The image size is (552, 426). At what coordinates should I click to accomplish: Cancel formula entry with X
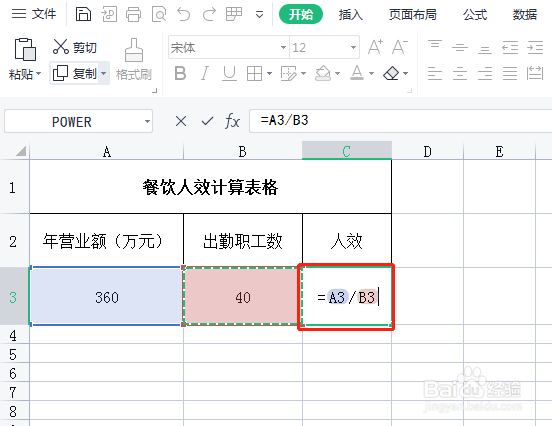(x=181, y=121)
